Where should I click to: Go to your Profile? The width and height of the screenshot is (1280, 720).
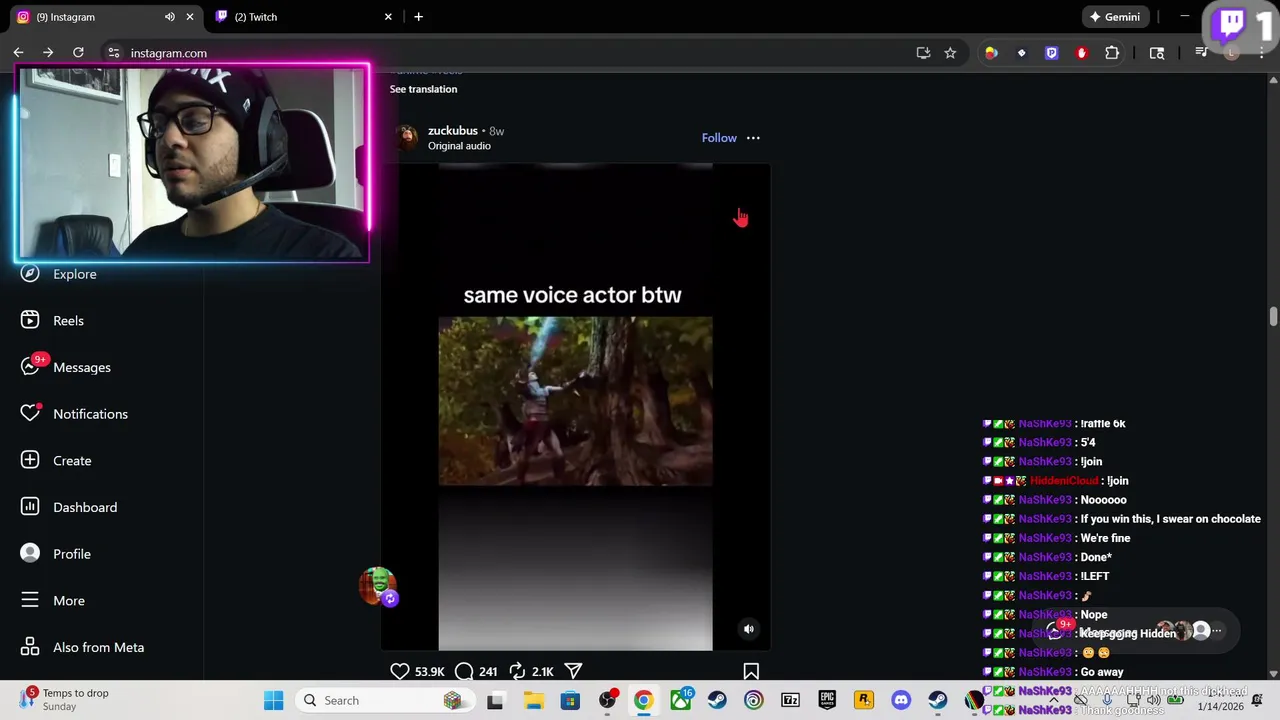[x=56, y=554]
